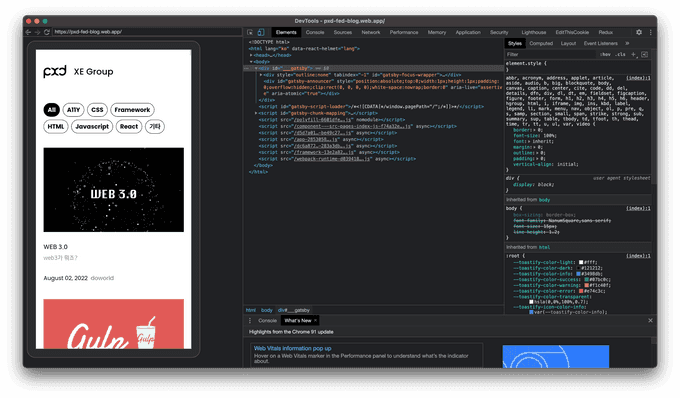Open the drawer three-dot menu
The width and height of the screenshot is (680, 398).
tap(250, 321)
